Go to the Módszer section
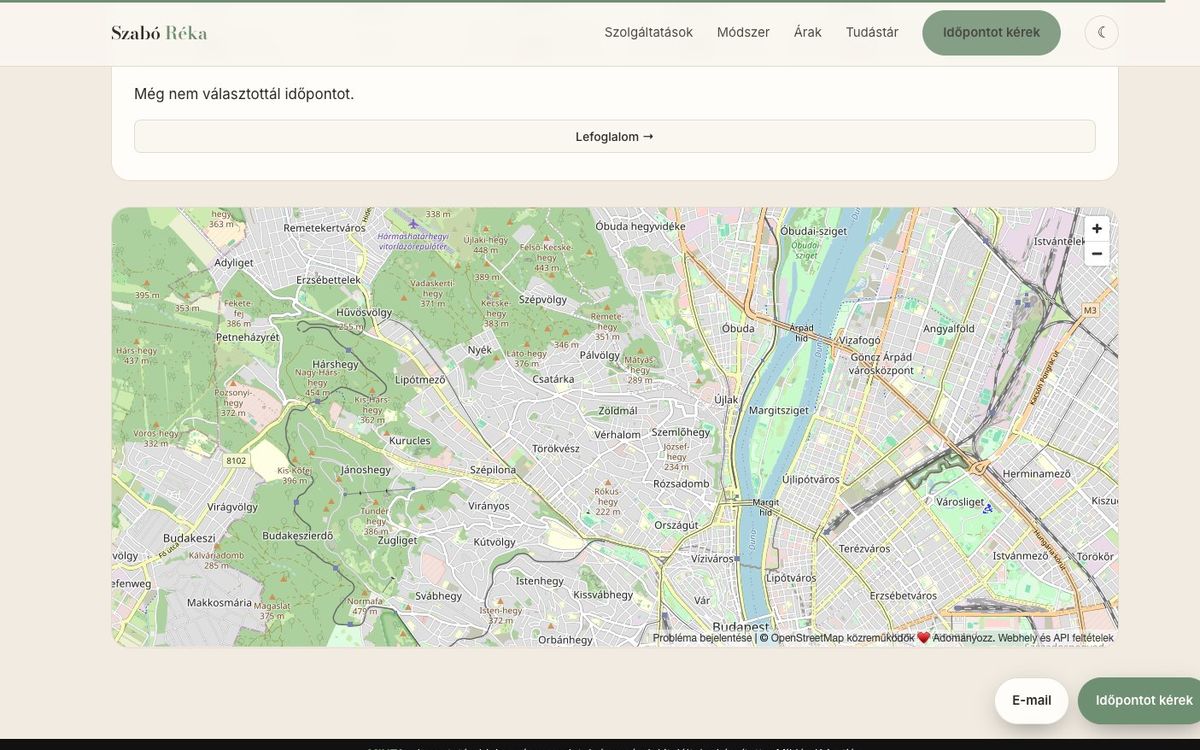The image size is (1200, 750). point(743,32)
